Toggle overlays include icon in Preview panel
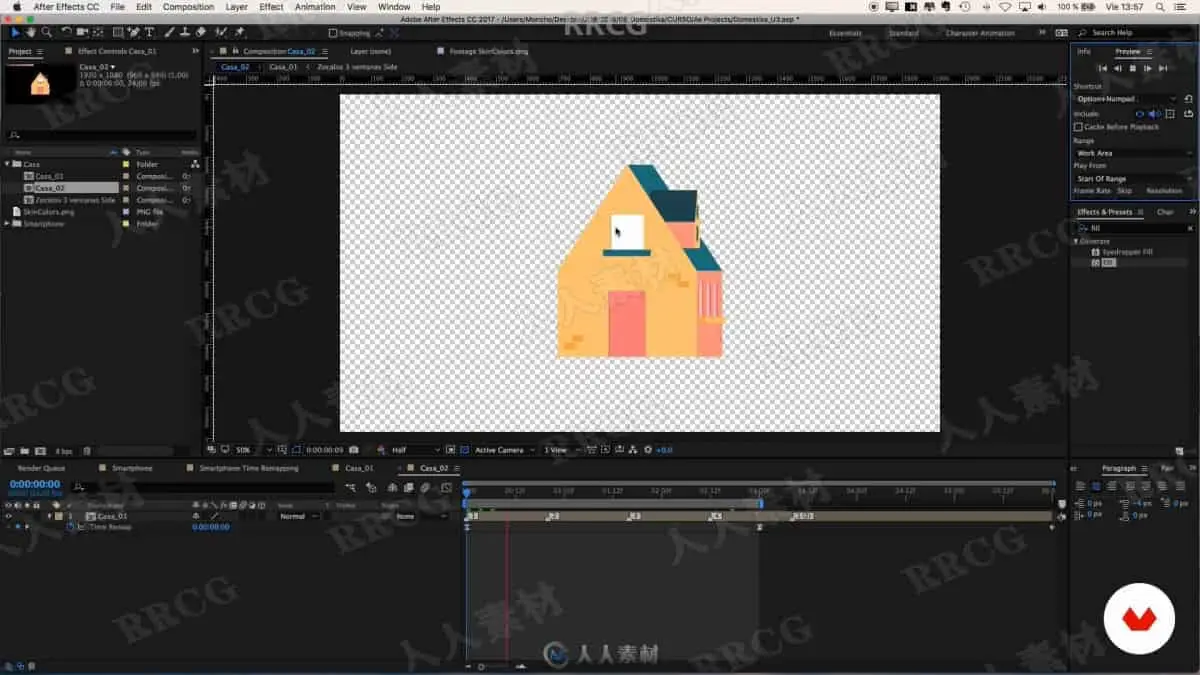 pyautogui.click(x=1170, y=114)
